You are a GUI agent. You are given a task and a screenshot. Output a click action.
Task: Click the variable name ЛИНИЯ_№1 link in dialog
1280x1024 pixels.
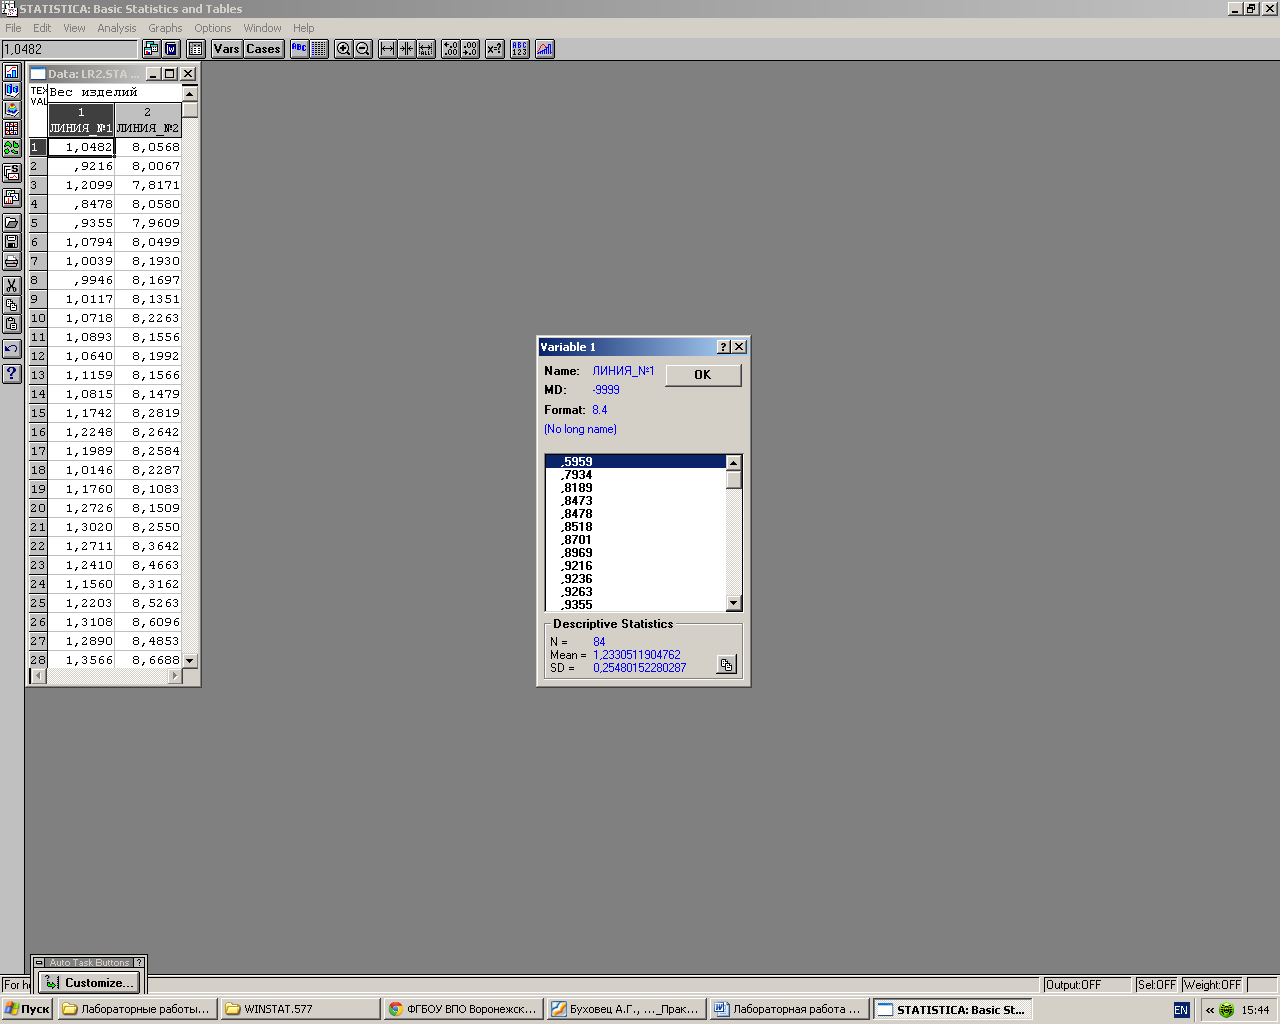coord(623,371)
